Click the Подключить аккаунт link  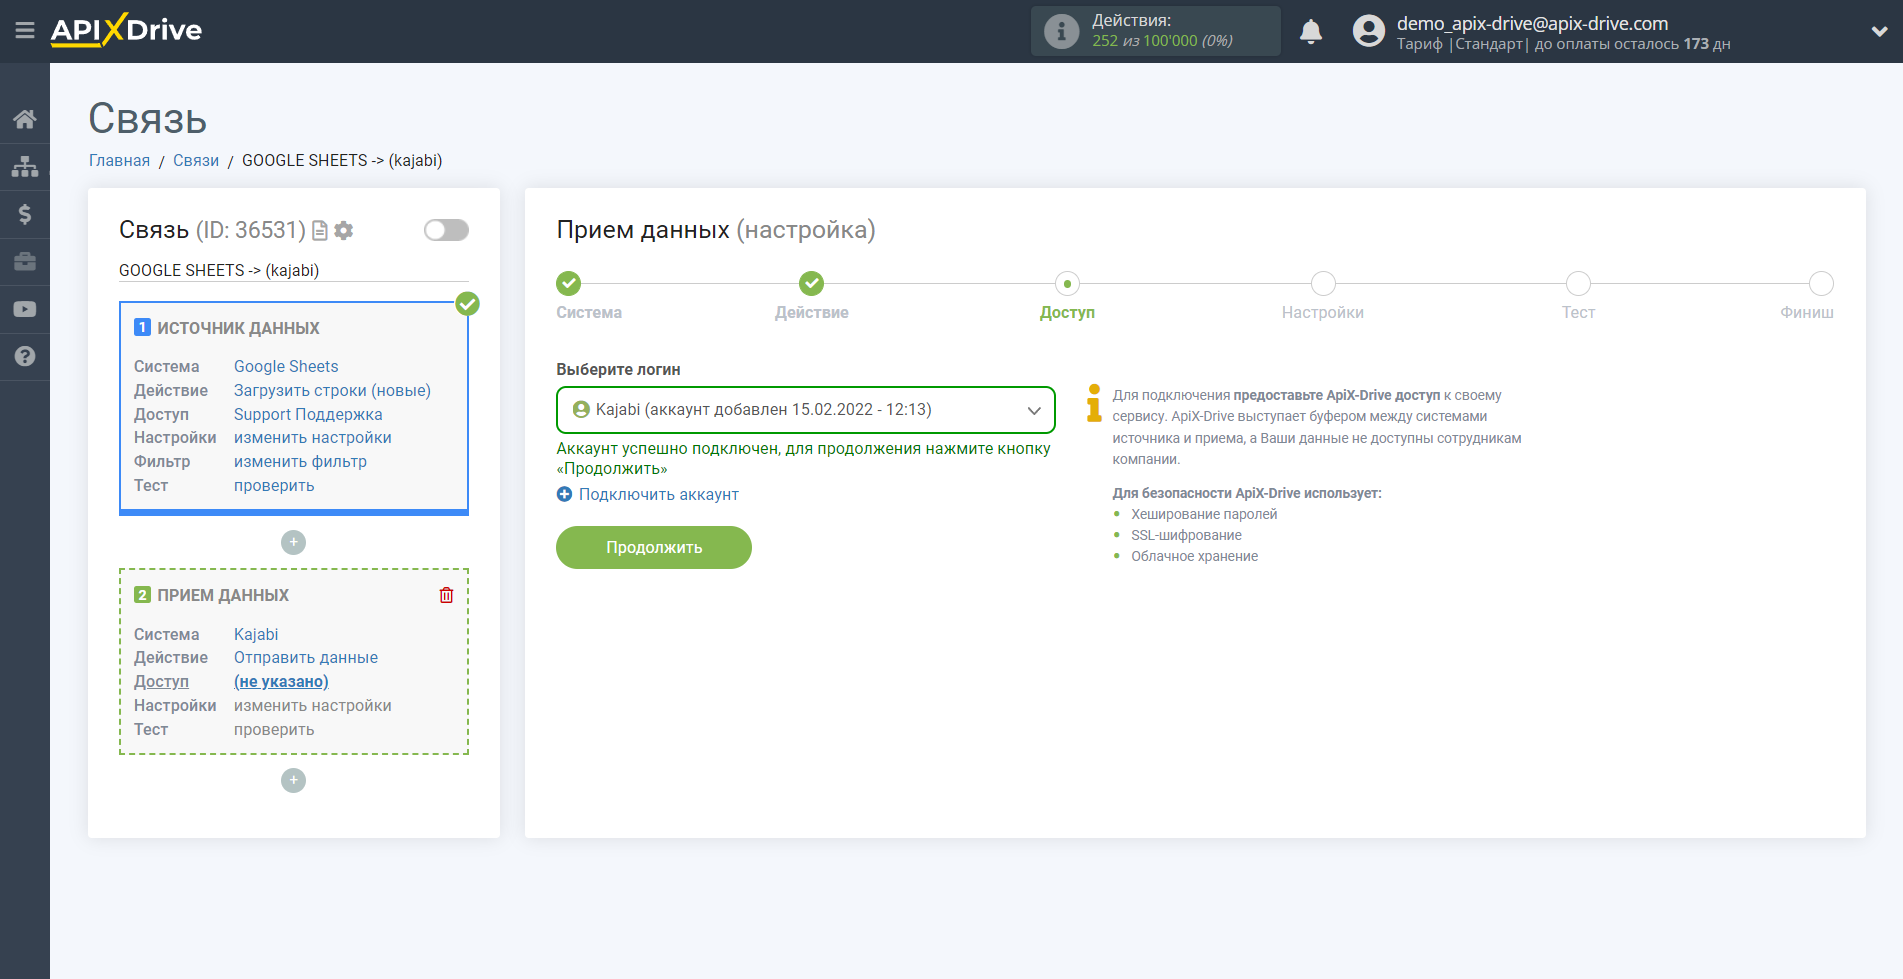coord(659,494)
